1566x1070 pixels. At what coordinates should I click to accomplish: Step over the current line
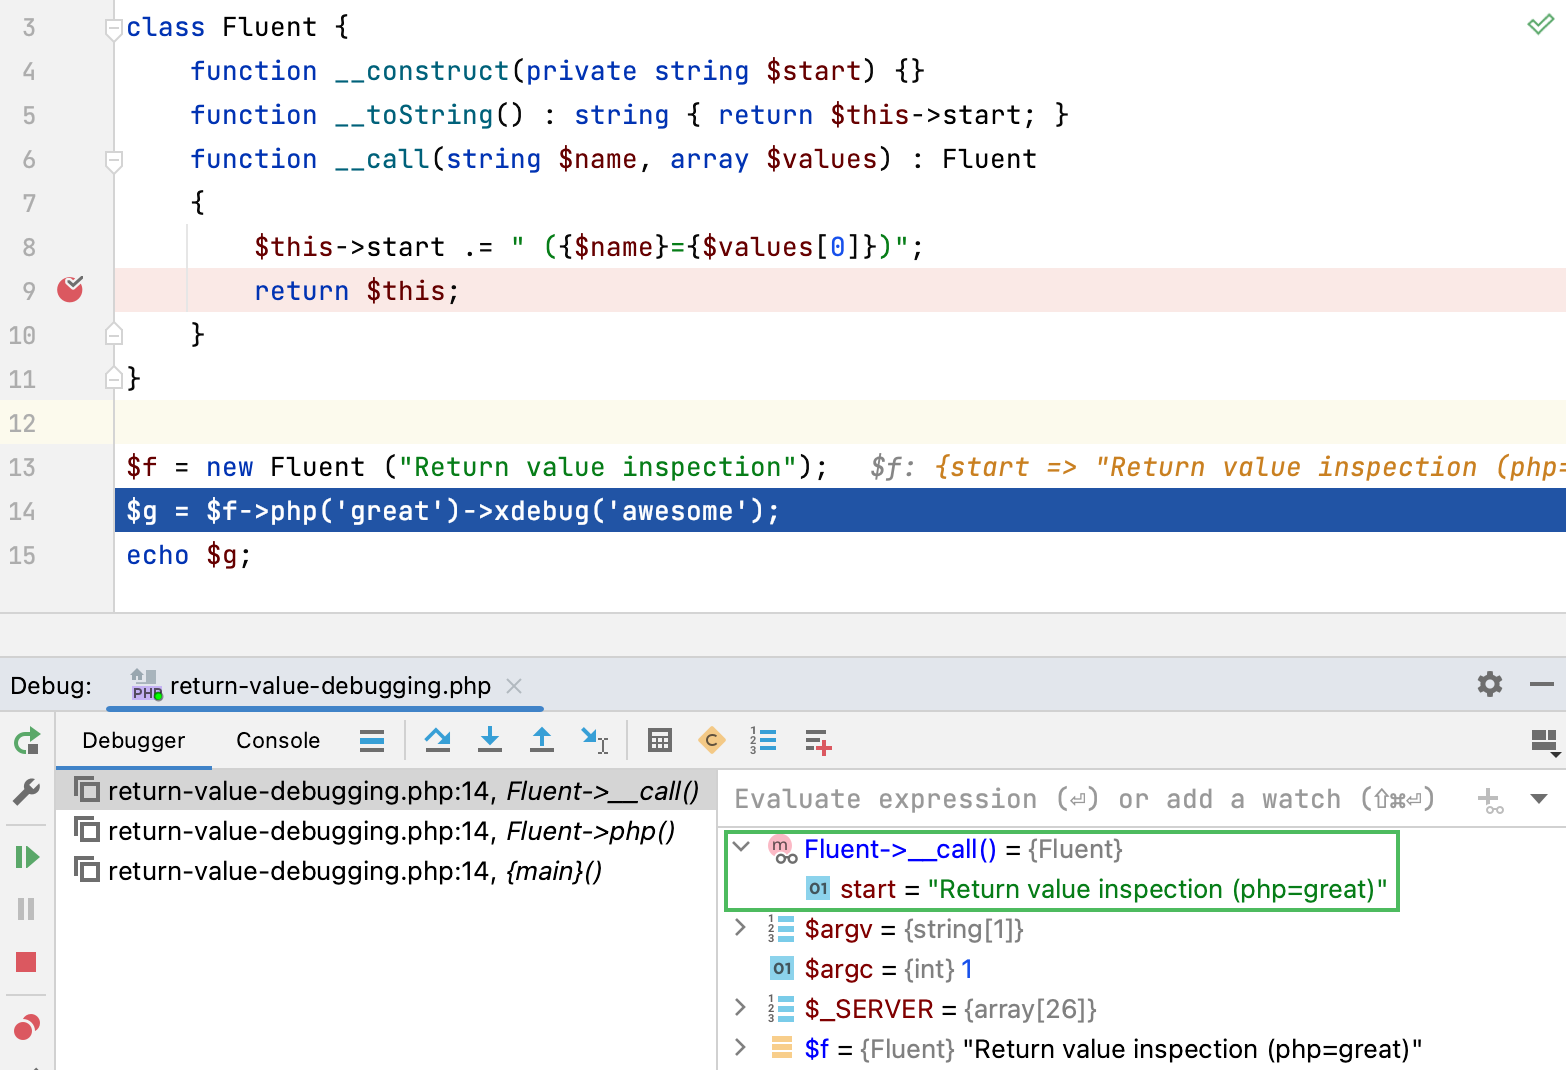pyautogui.click(x=437, y=740)
